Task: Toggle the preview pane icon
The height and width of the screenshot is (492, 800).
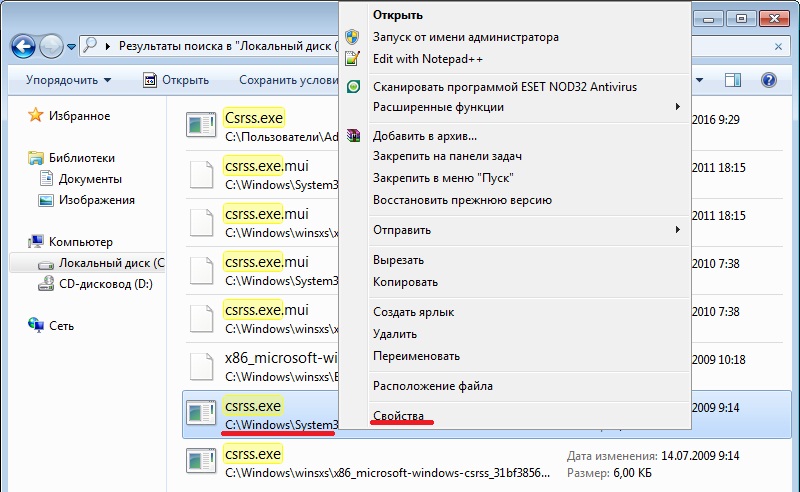Action: point(733,80)
